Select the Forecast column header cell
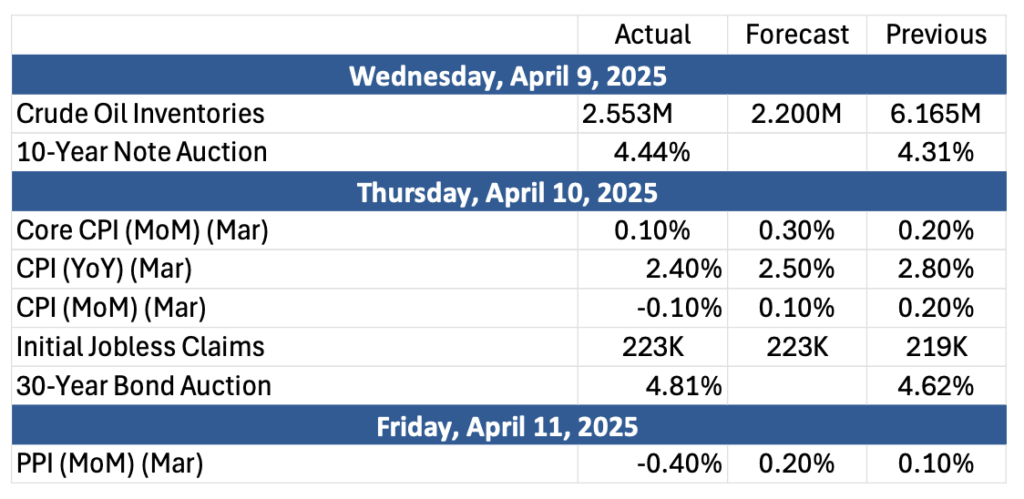The image size is (1024, 499). (797, 35)
